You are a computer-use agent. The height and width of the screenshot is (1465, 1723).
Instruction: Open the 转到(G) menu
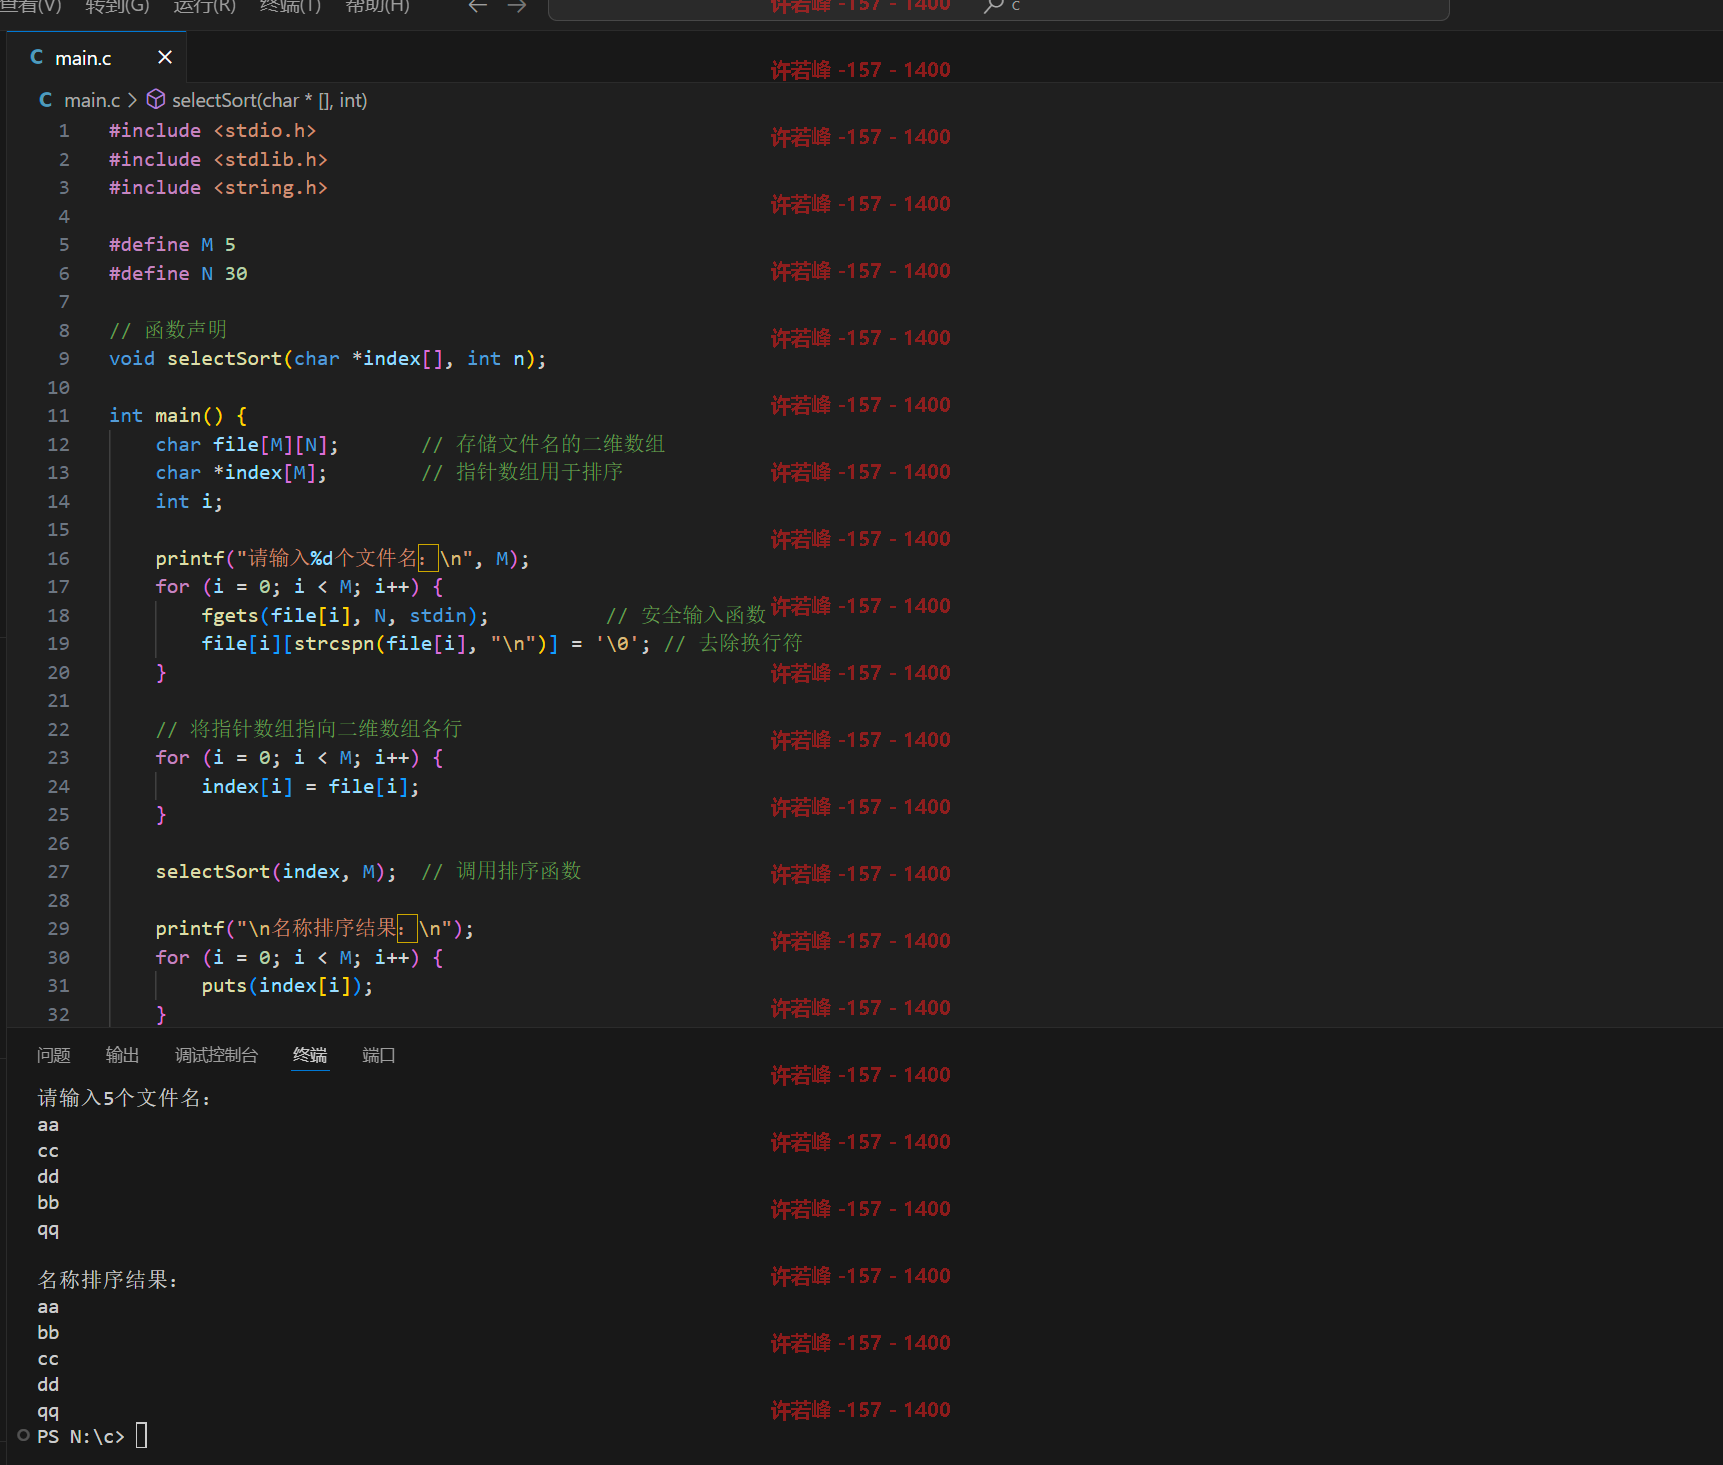point(117,6)
